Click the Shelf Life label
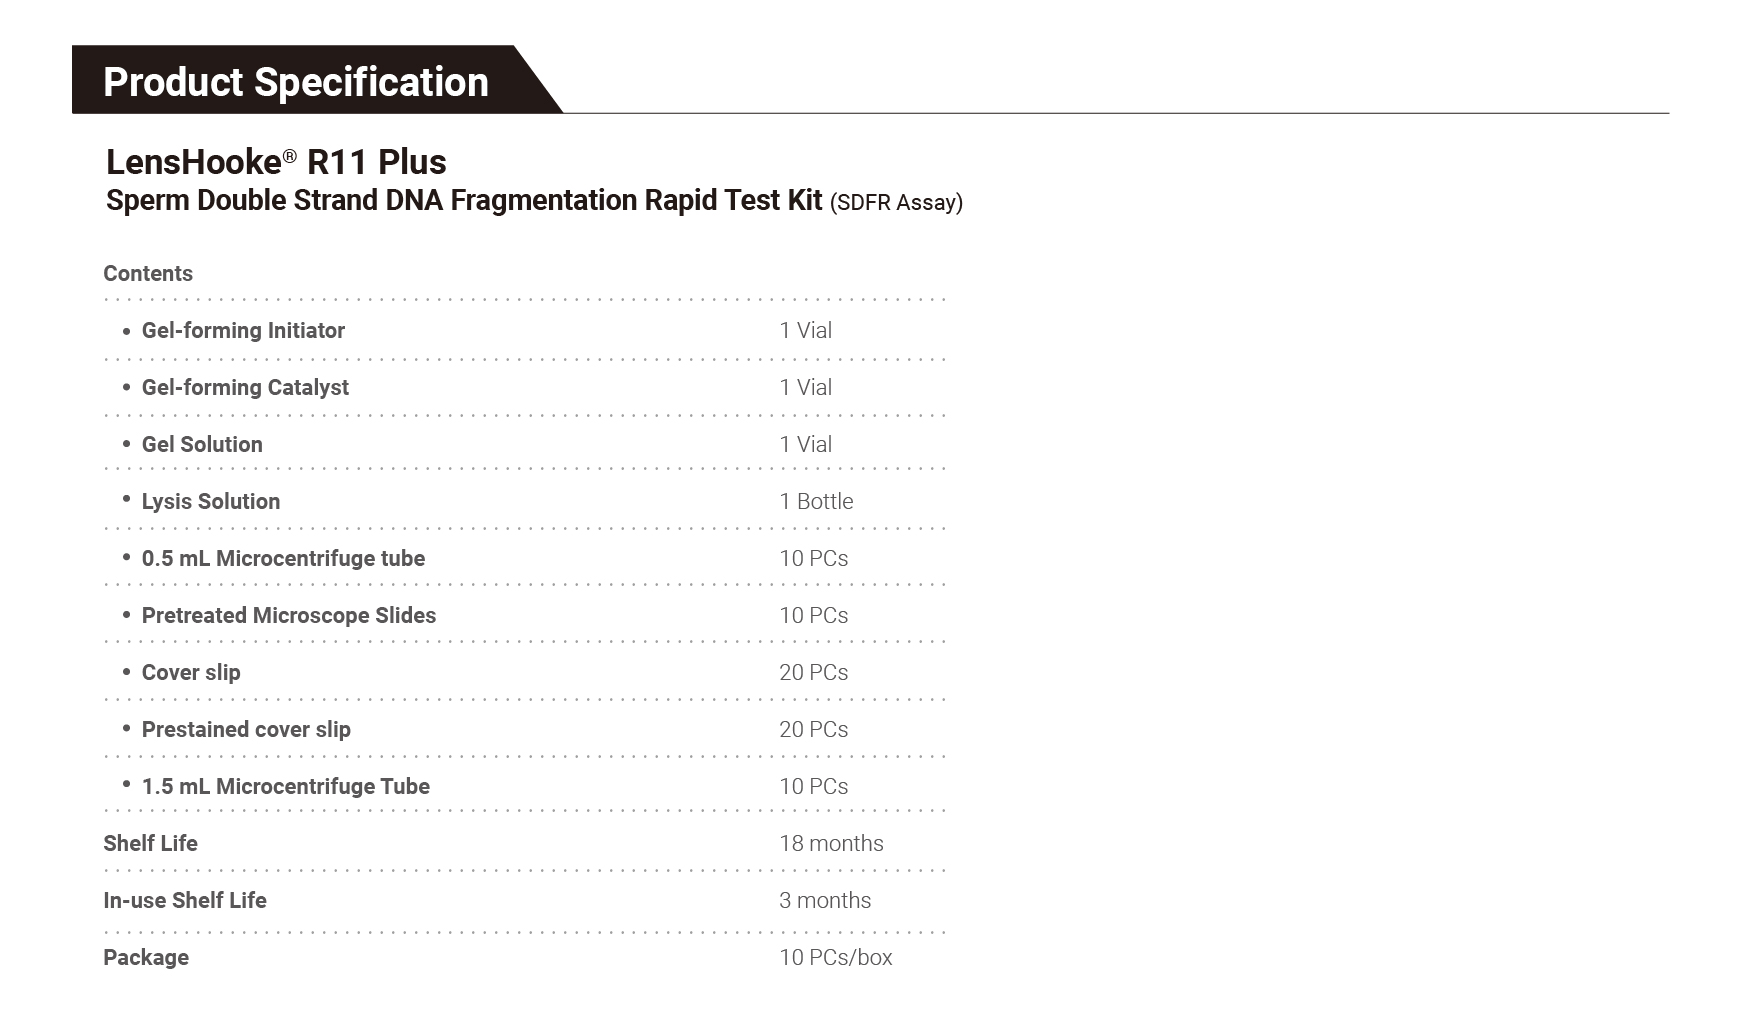 pos(151,843)
